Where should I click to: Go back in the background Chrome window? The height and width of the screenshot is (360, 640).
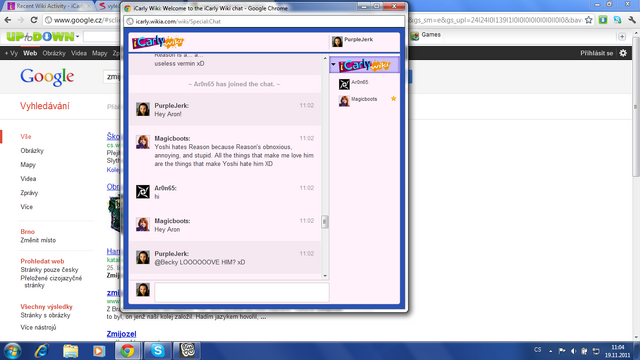coord(8,20)
